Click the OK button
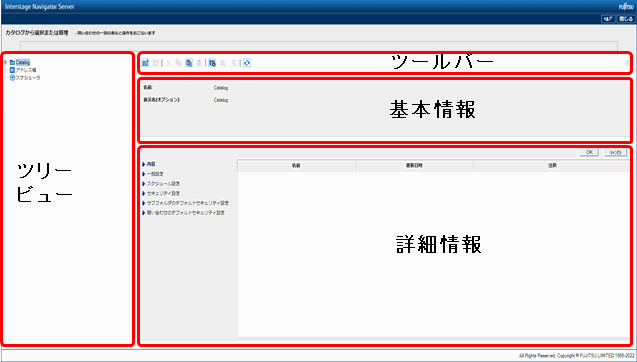Image resolution: width=637 pixels, height=362 pixels. pyautogui.click(x=589, y=152)
